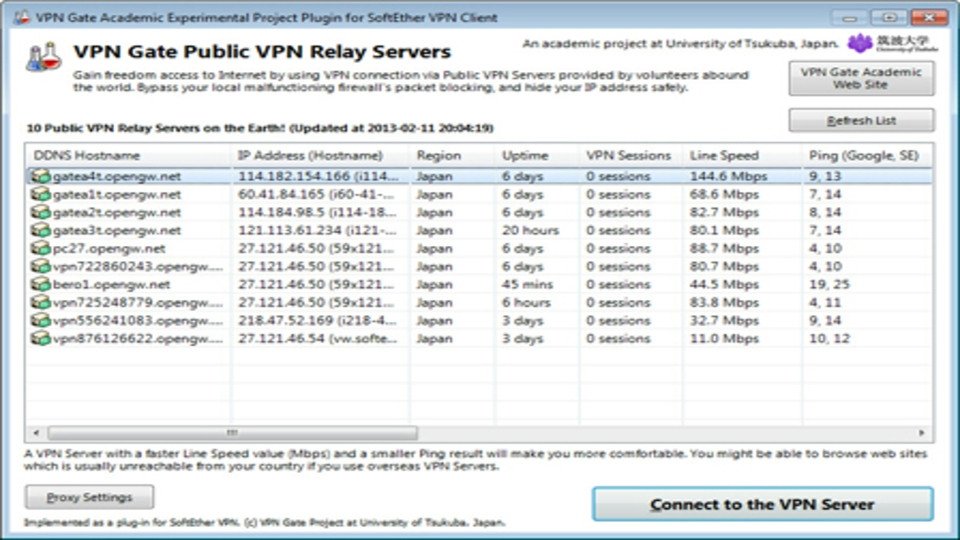This screenshot has height=540, width=960.
Task: Click the University of Tsukuba logo
Action: (893, 43)
